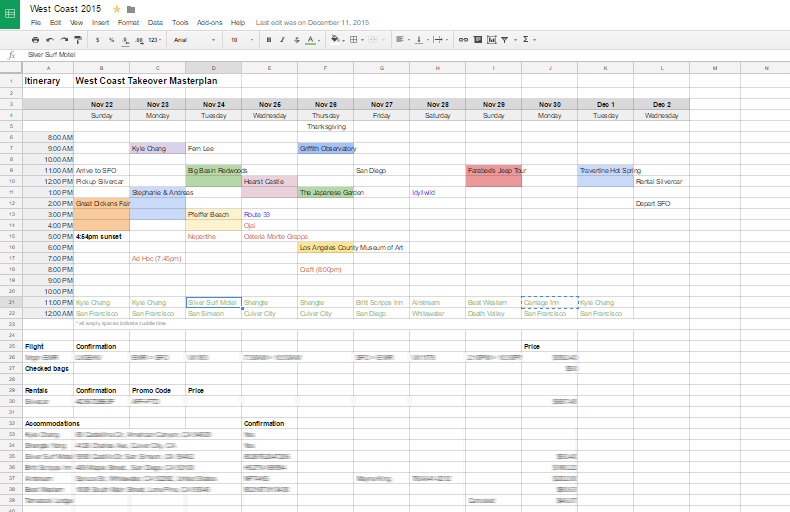The width and height of the screenshot is (790, 512).
Task: Select the Checked bags cell
Action: point(48,369)
